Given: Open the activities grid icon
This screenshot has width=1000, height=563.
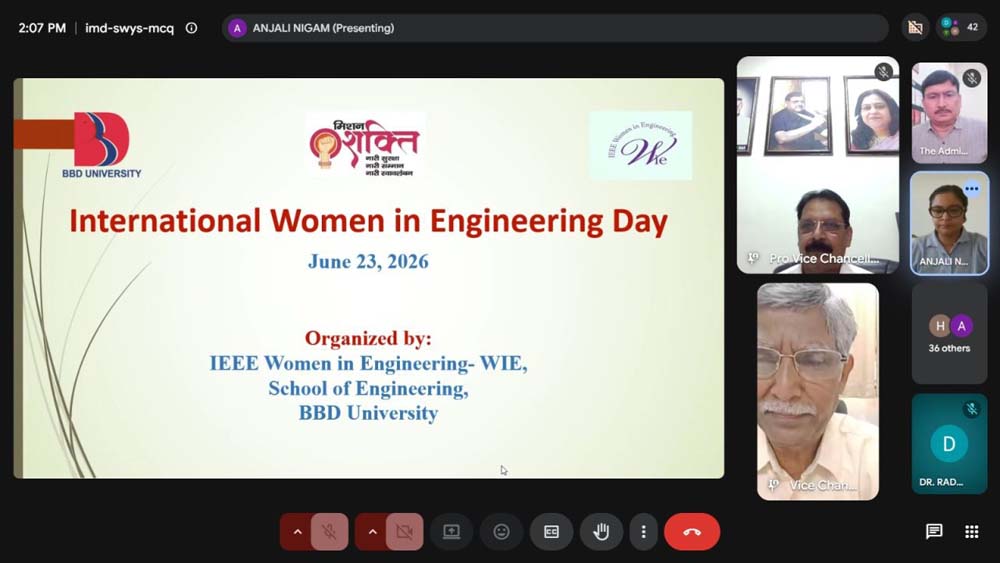Looking at the screenshot, I should point(971,531).
